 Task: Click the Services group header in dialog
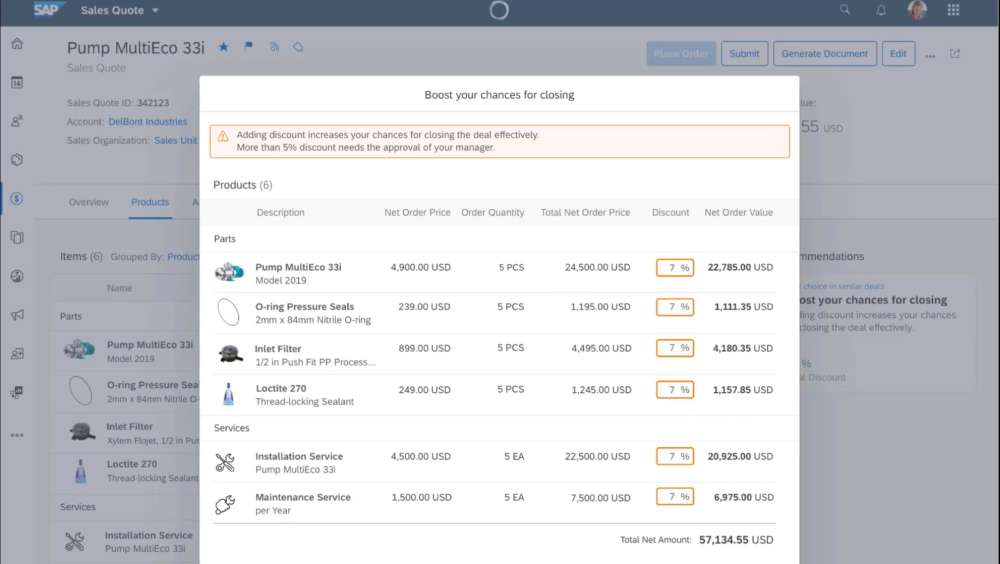point(232,428)
